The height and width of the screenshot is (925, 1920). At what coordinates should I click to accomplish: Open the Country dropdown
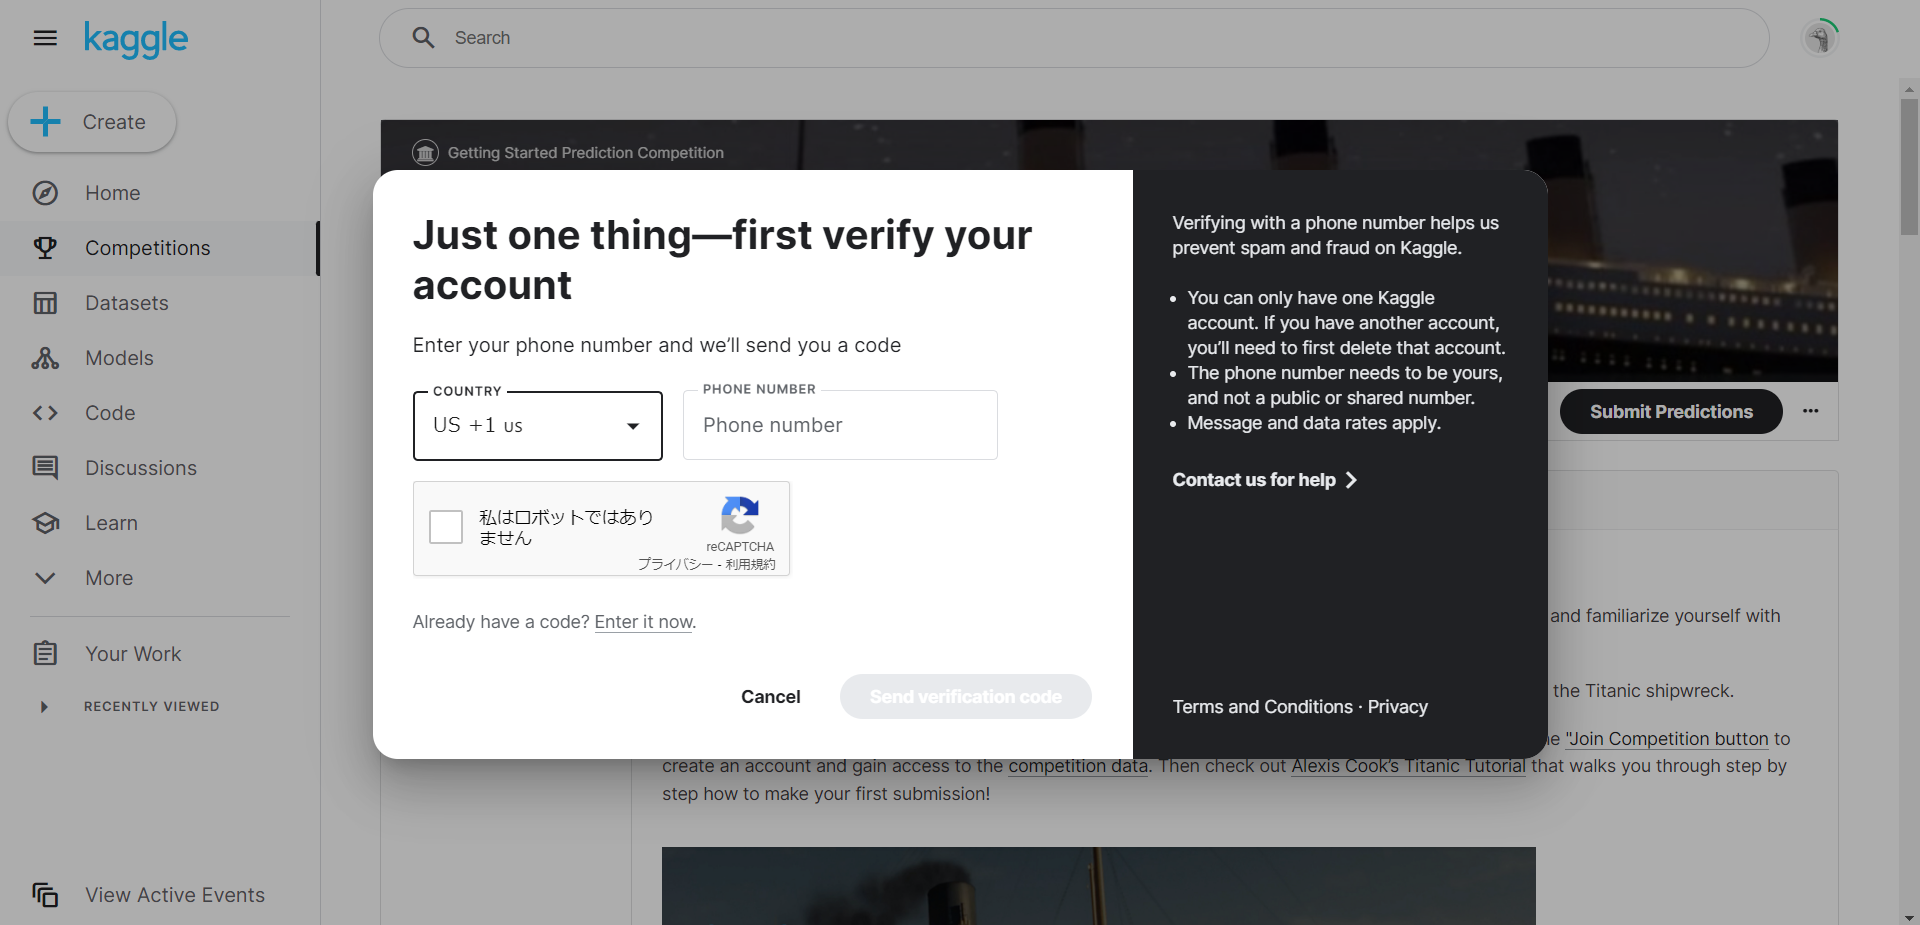point(538,426)
